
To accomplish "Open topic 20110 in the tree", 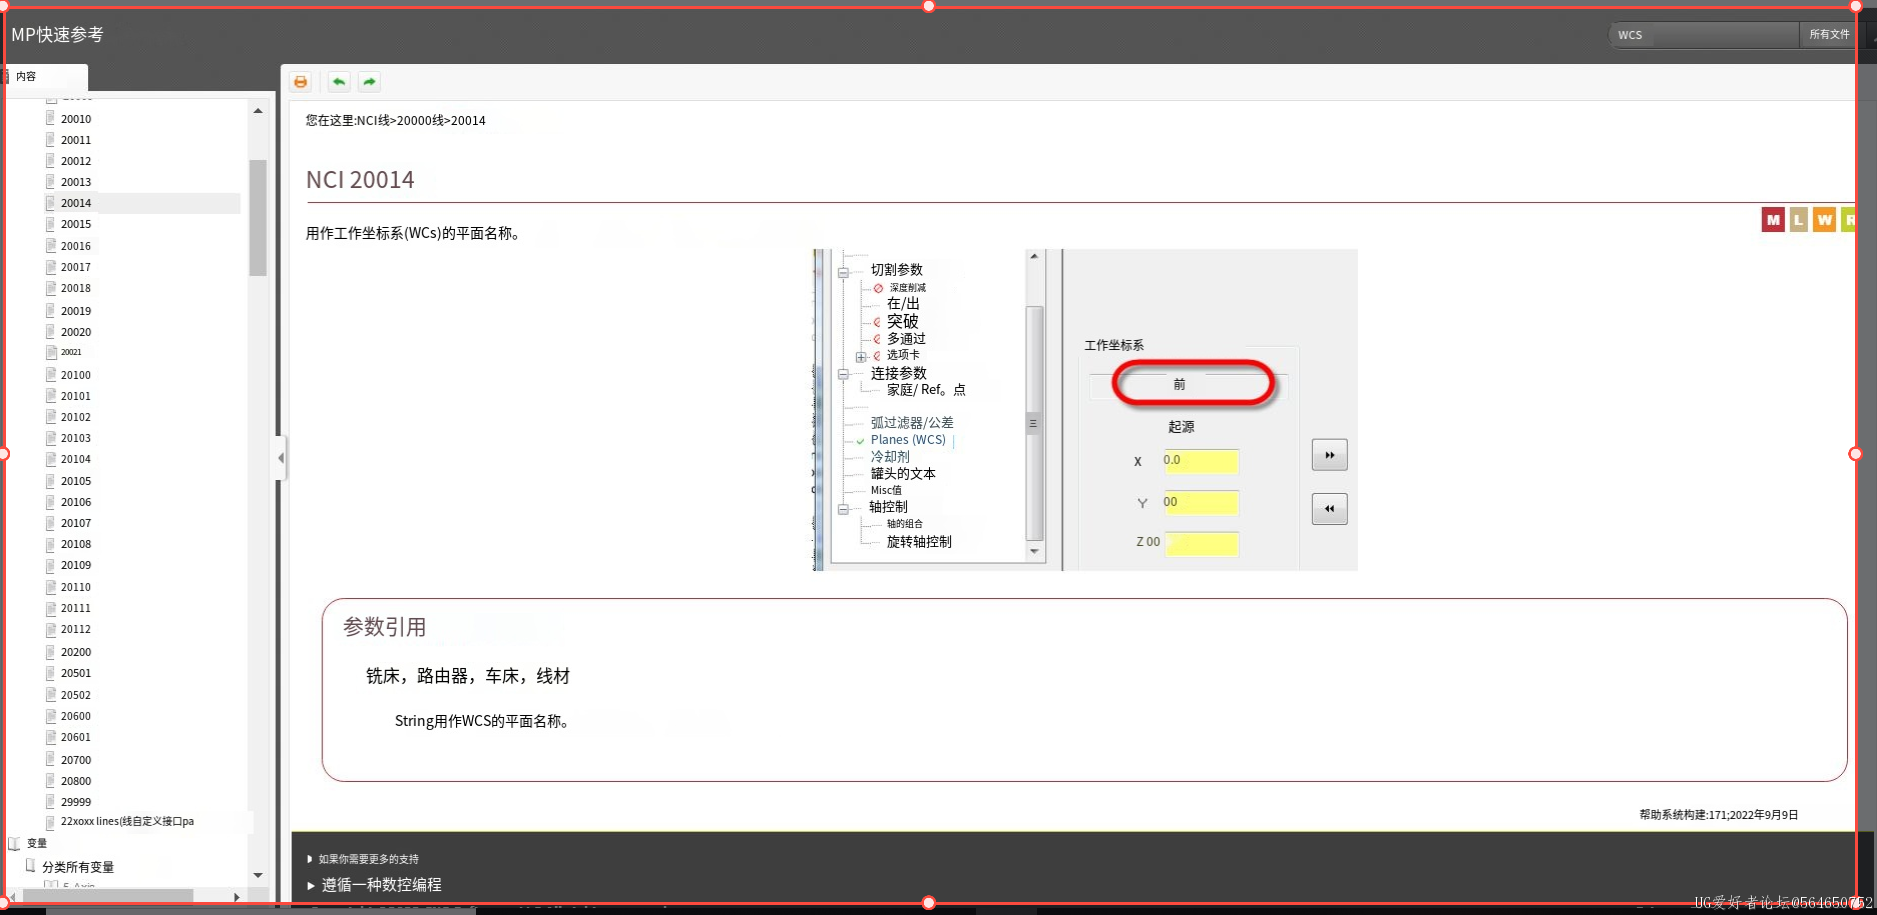I will (76, 587).
